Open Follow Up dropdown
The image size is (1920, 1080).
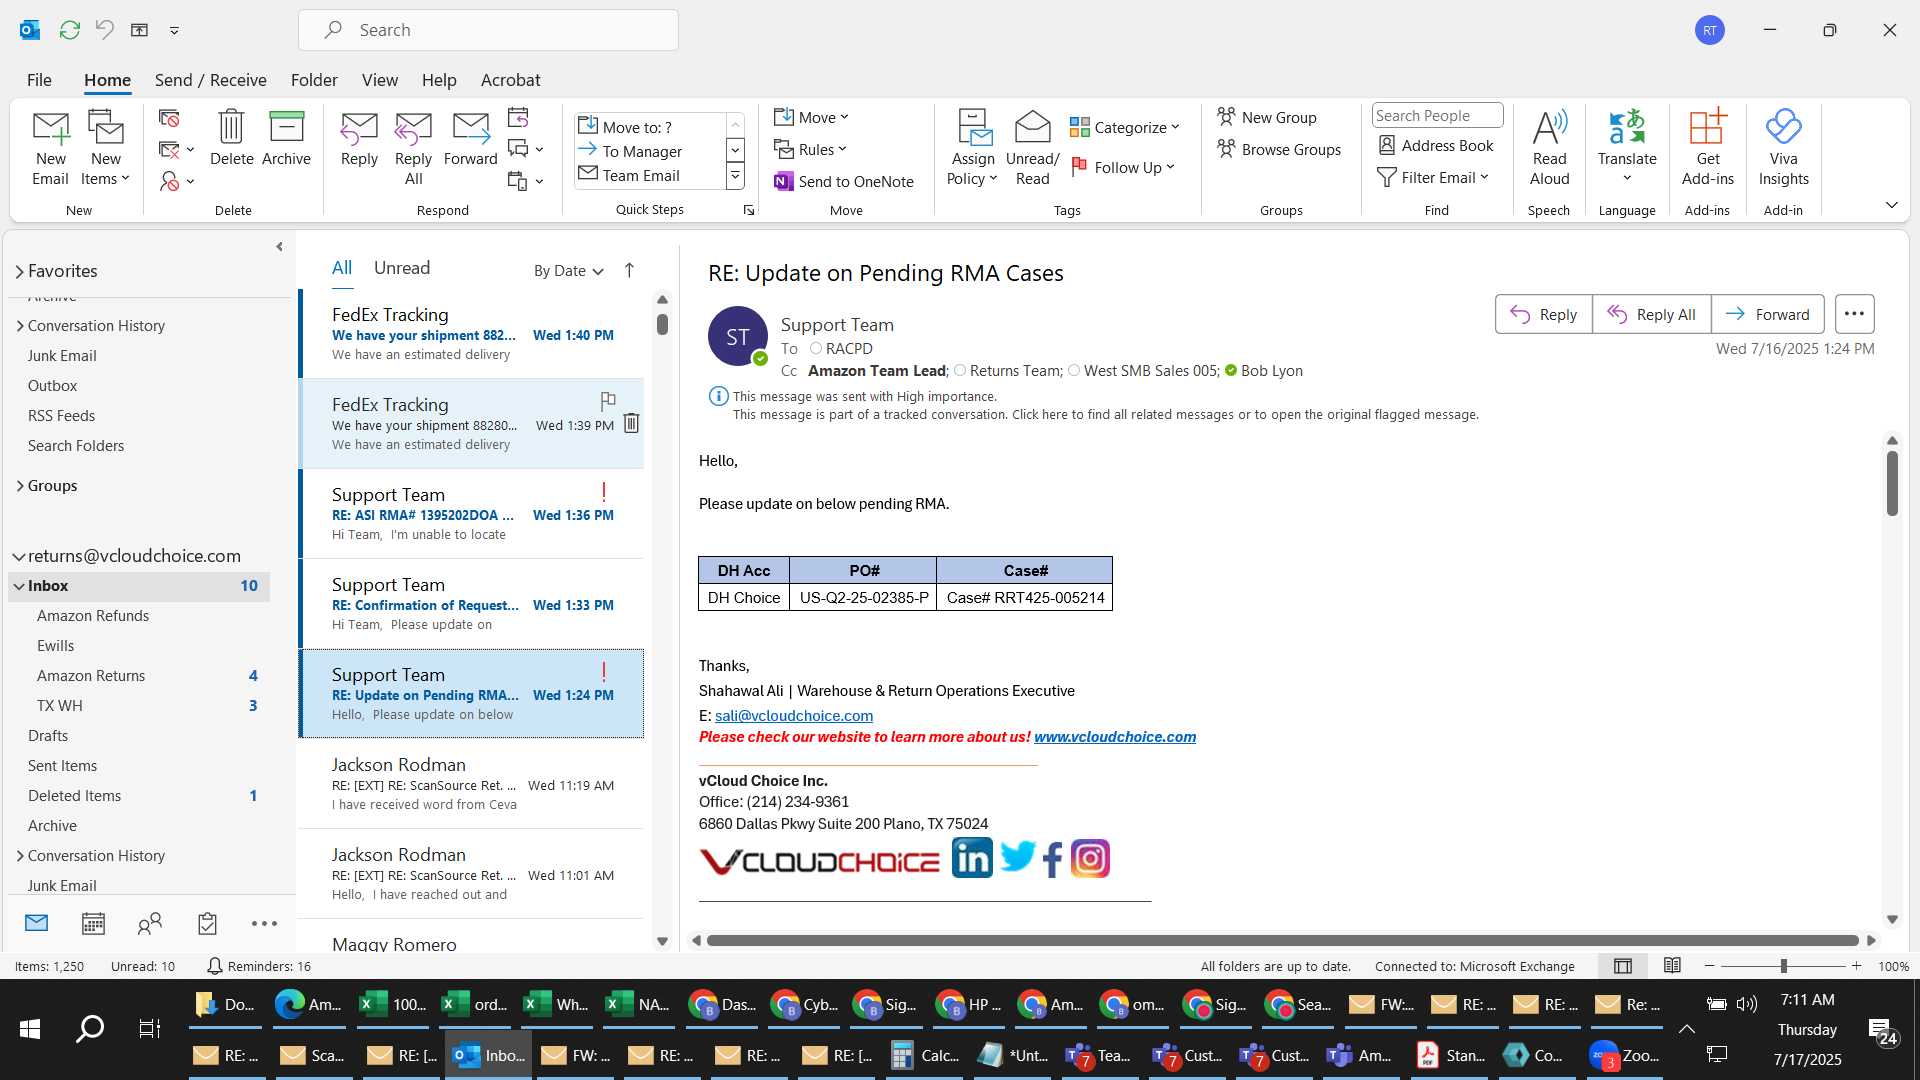(1122, 167)
